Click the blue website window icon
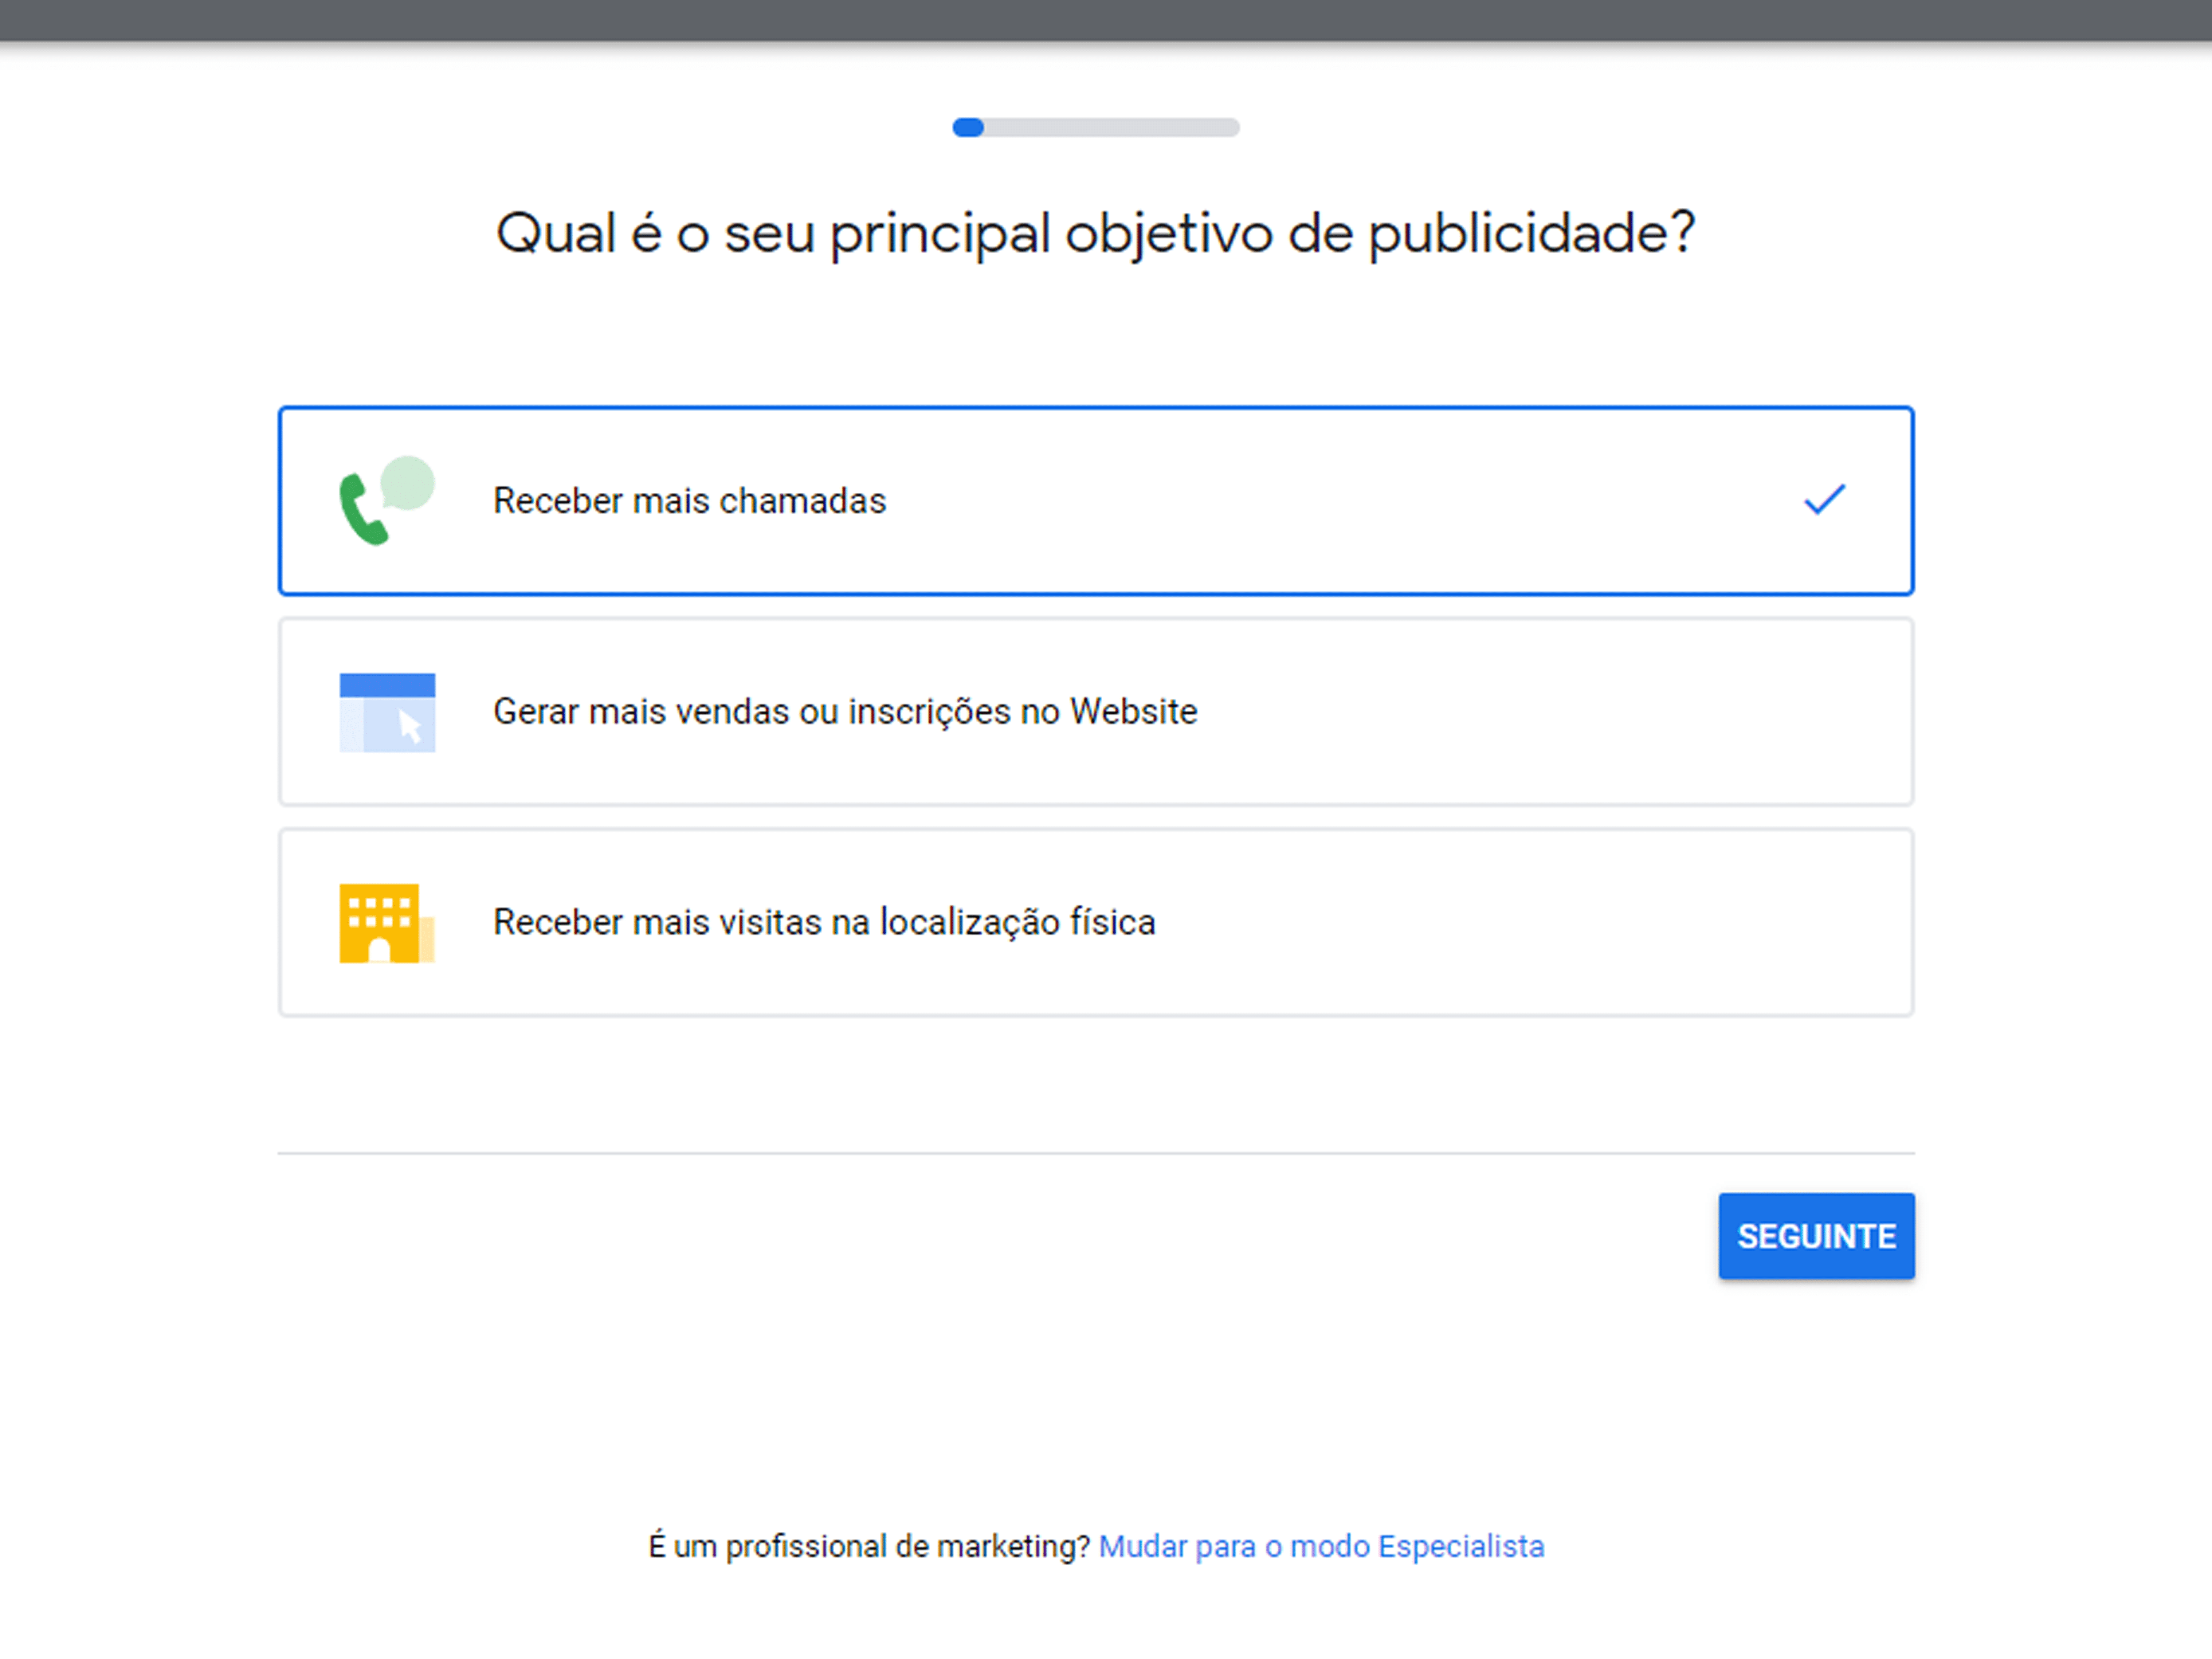2212x1659 pixels. click(387, 712)
